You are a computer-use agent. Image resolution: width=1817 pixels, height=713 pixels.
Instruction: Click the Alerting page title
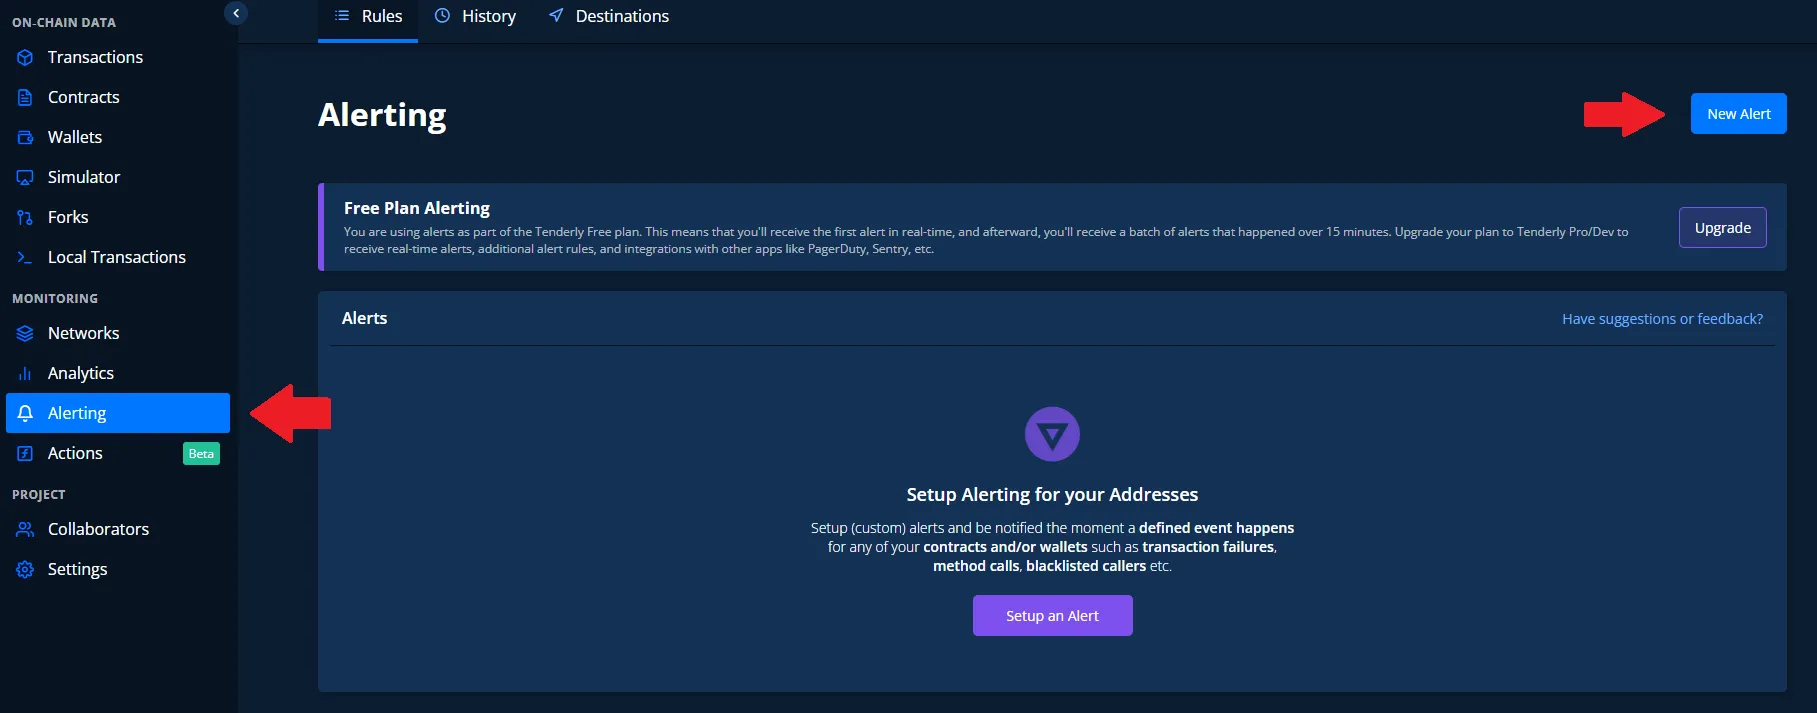(382, 115)
